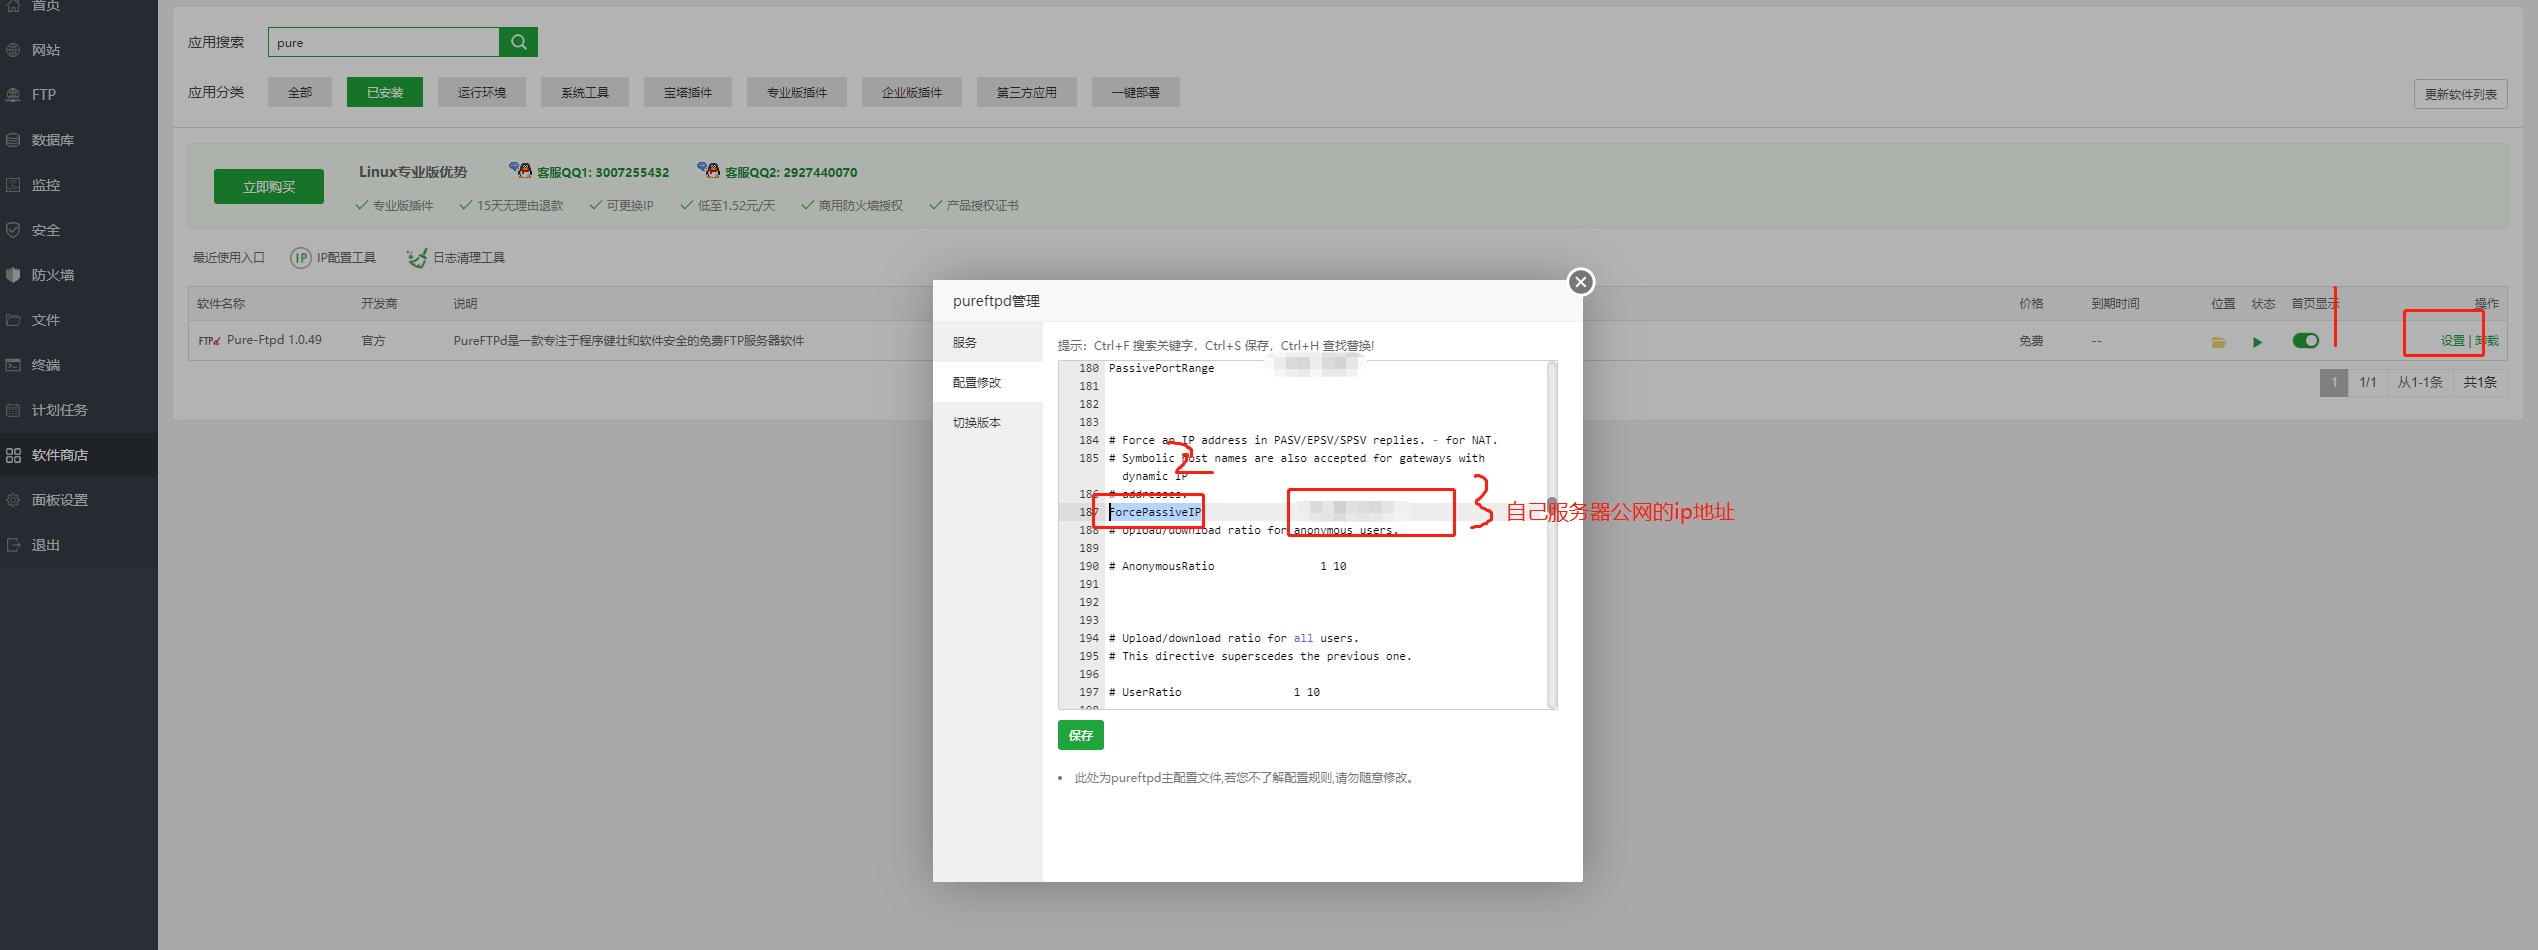Viewport: 2538px width, 950px height.
Task: Click the 立即购买 button
Action: click(x=269, y=187)
